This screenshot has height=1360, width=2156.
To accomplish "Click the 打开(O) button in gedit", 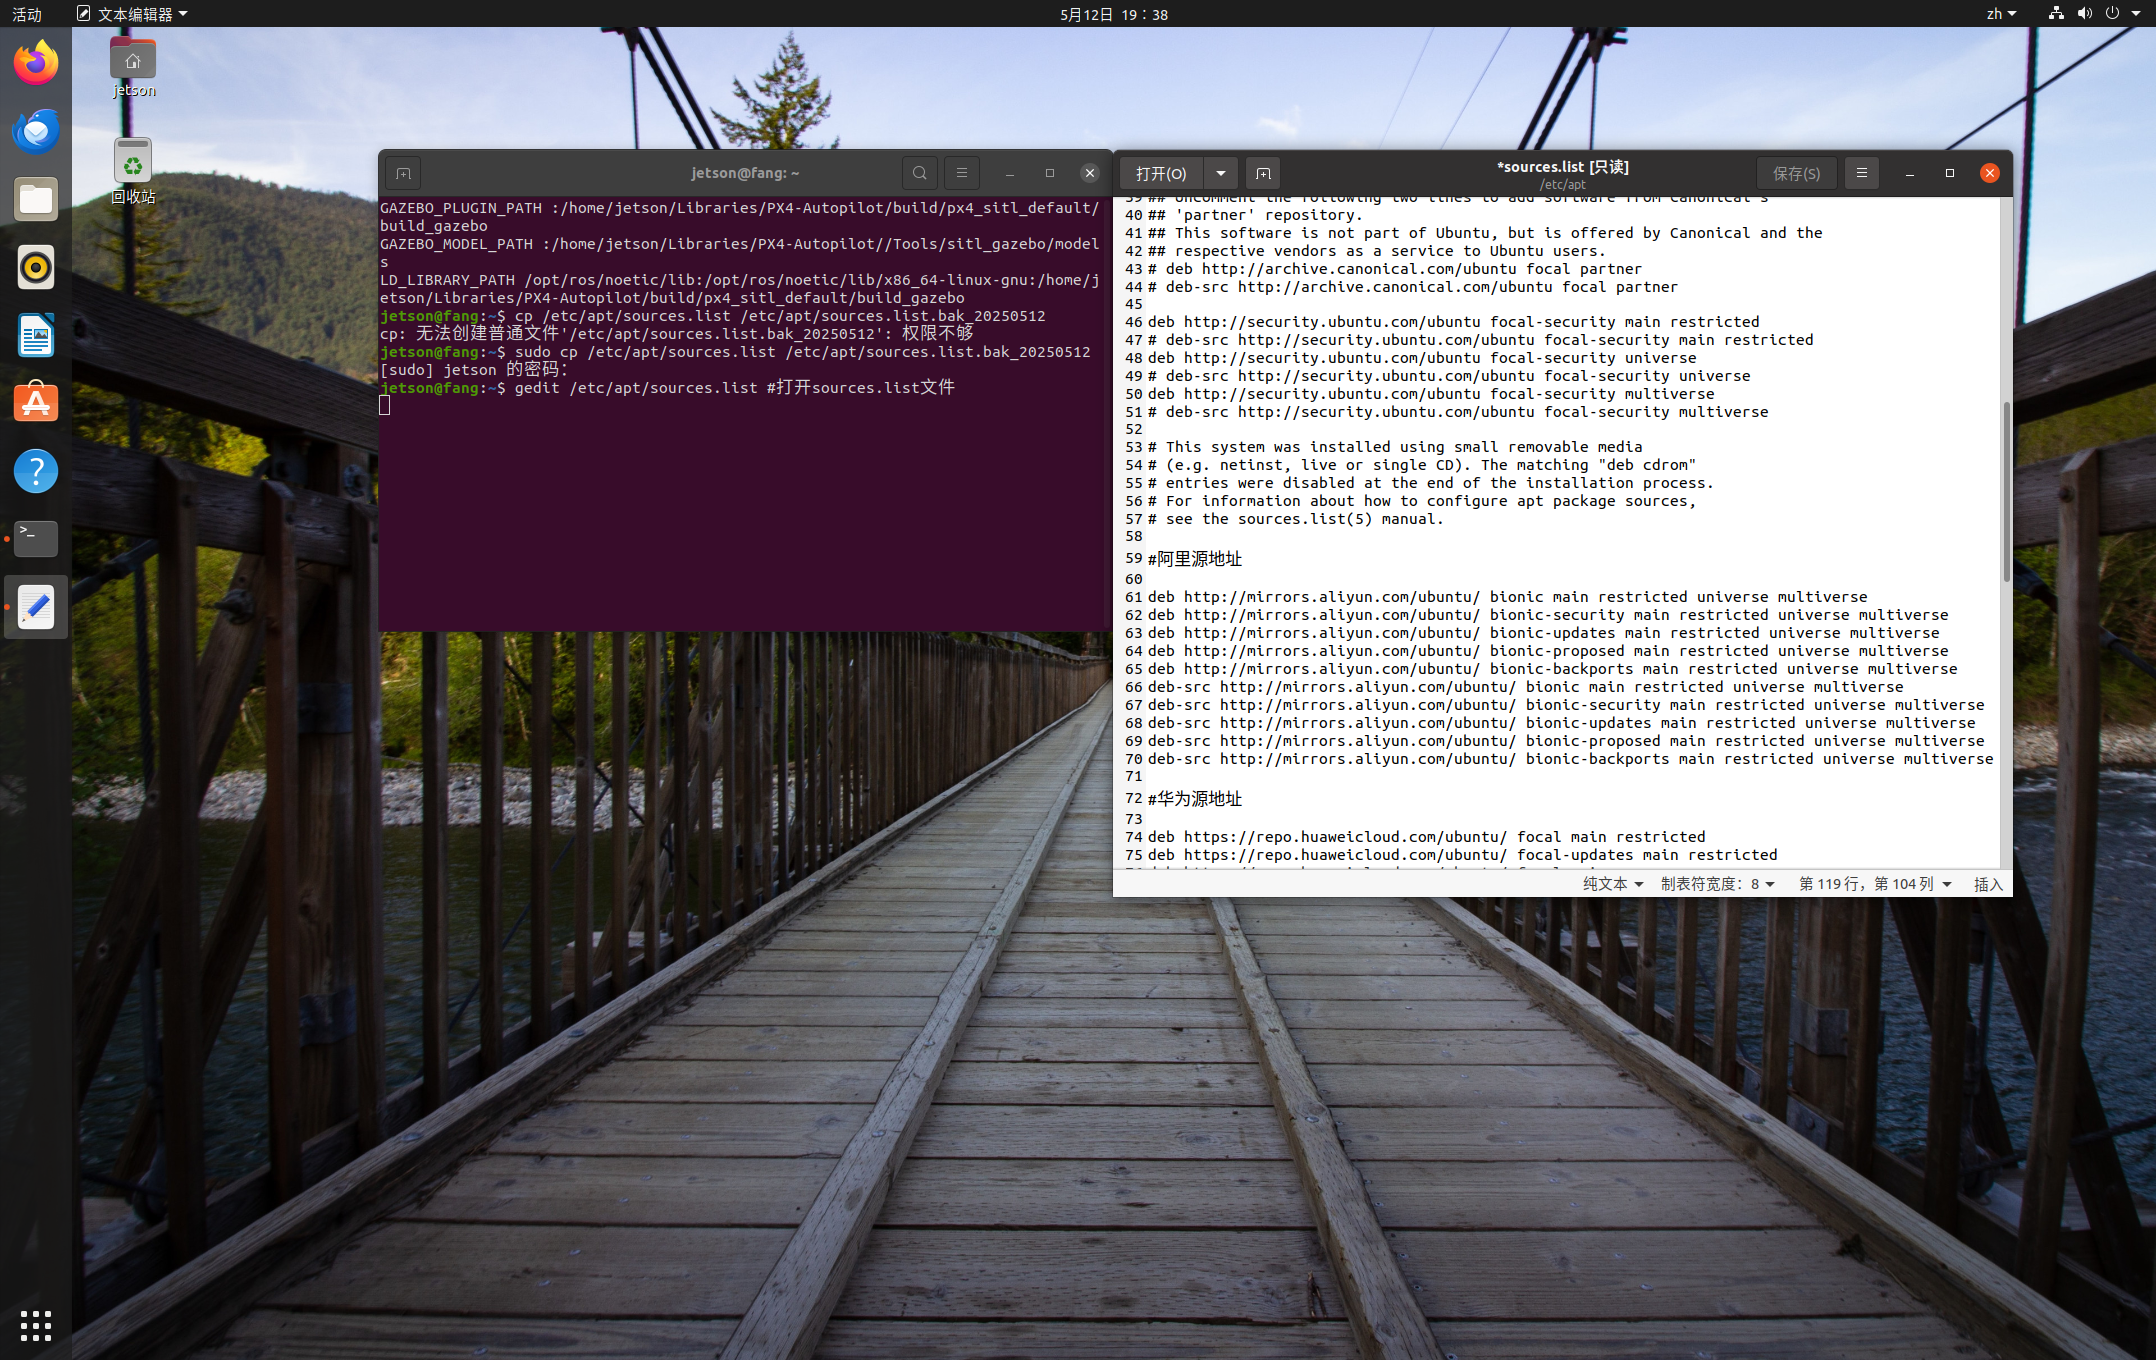I will tap(1161, 173).
